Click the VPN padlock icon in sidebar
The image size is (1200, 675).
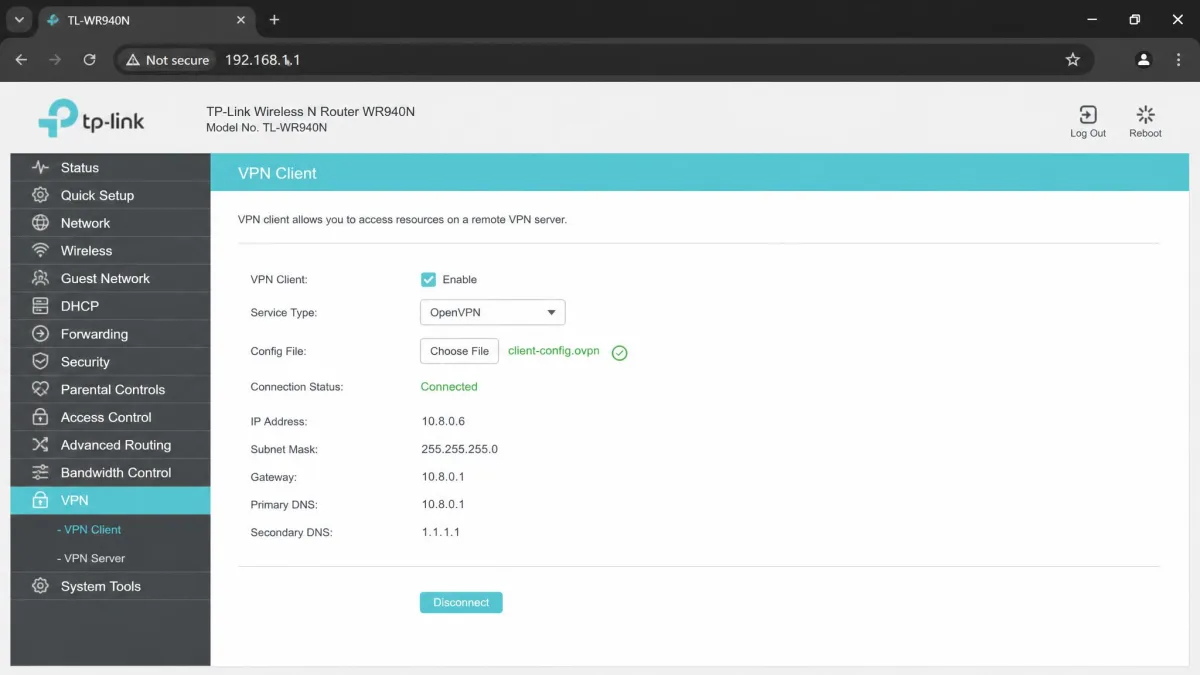[40, 500]
